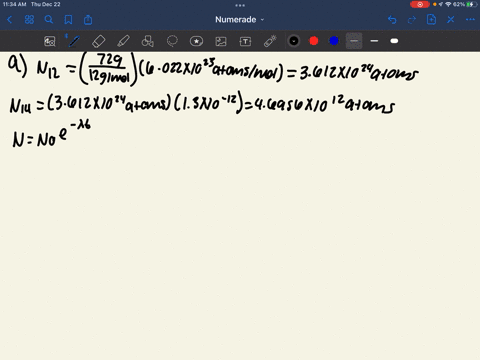Screen dimensions: 480x360
Task: Select the Shapes tool
Action: (x=147, y=41)
